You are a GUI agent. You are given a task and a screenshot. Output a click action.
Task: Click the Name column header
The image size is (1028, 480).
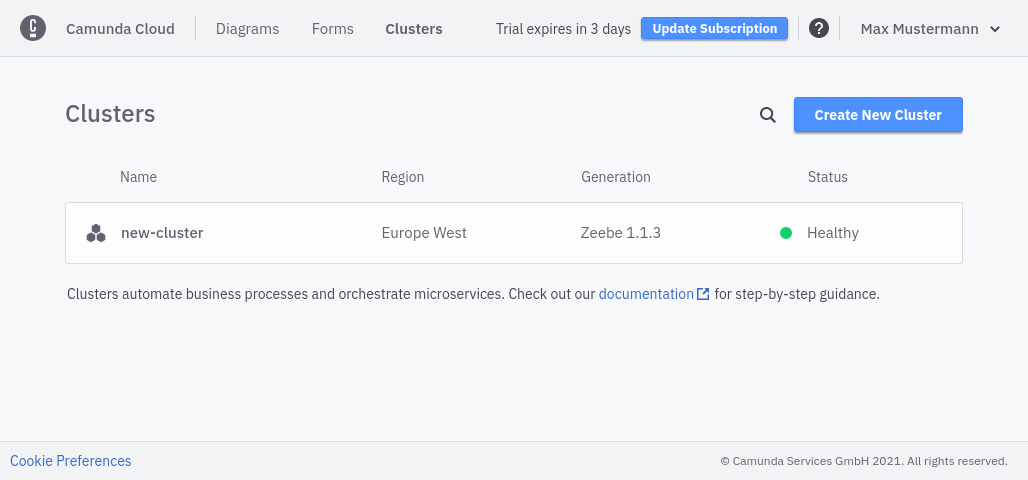tap(138, 177)
